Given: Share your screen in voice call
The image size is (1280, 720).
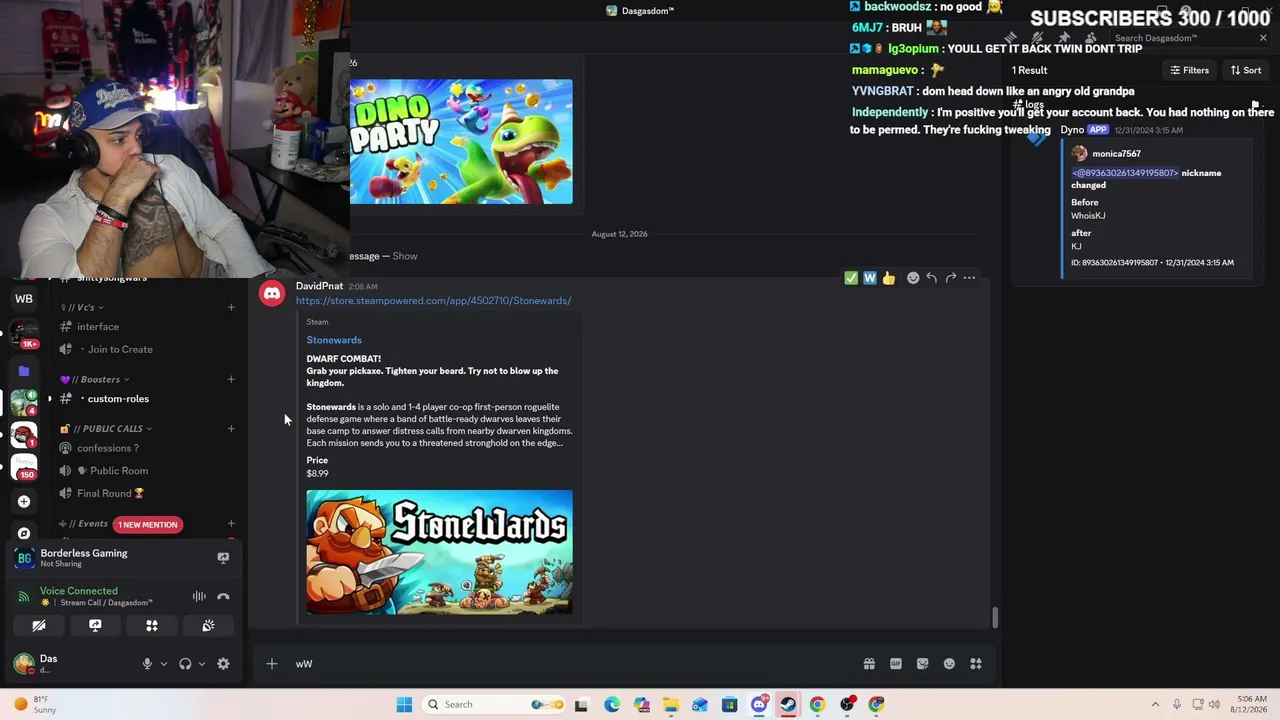Looking at the screenshot, I should point(95,626).
